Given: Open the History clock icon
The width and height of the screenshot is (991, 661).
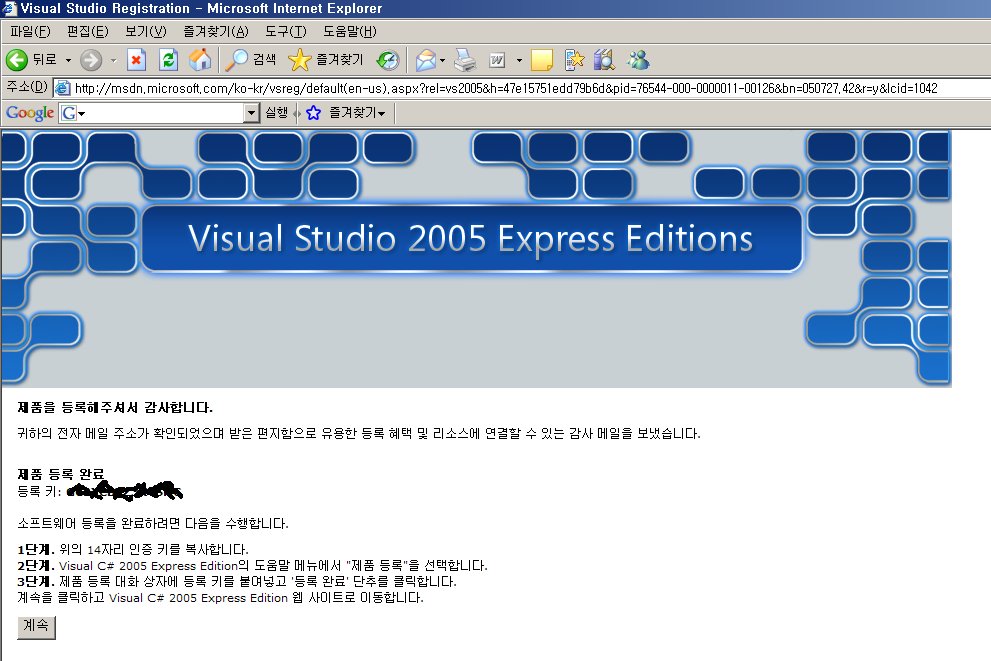Looking at the screenshot, I should (x=387, y=60).
